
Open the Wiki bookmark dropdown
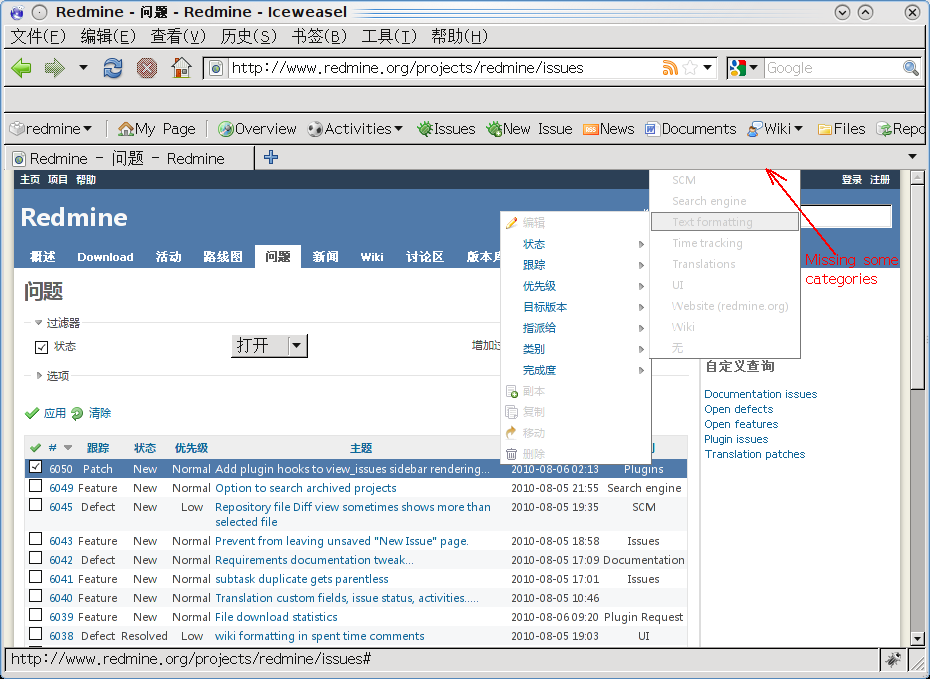[775, 129]
